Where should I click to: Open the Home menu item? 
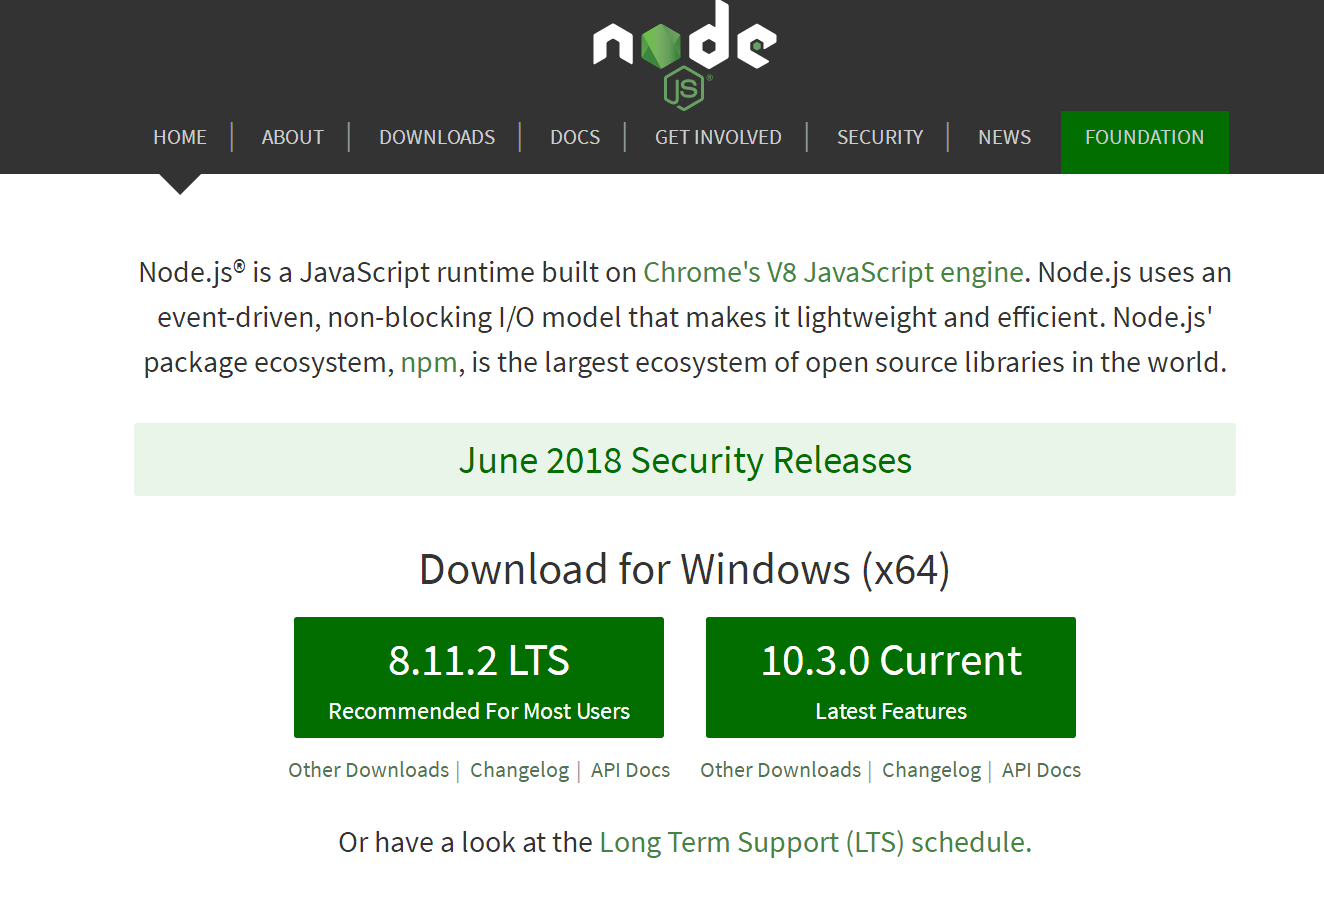[180, 137]
